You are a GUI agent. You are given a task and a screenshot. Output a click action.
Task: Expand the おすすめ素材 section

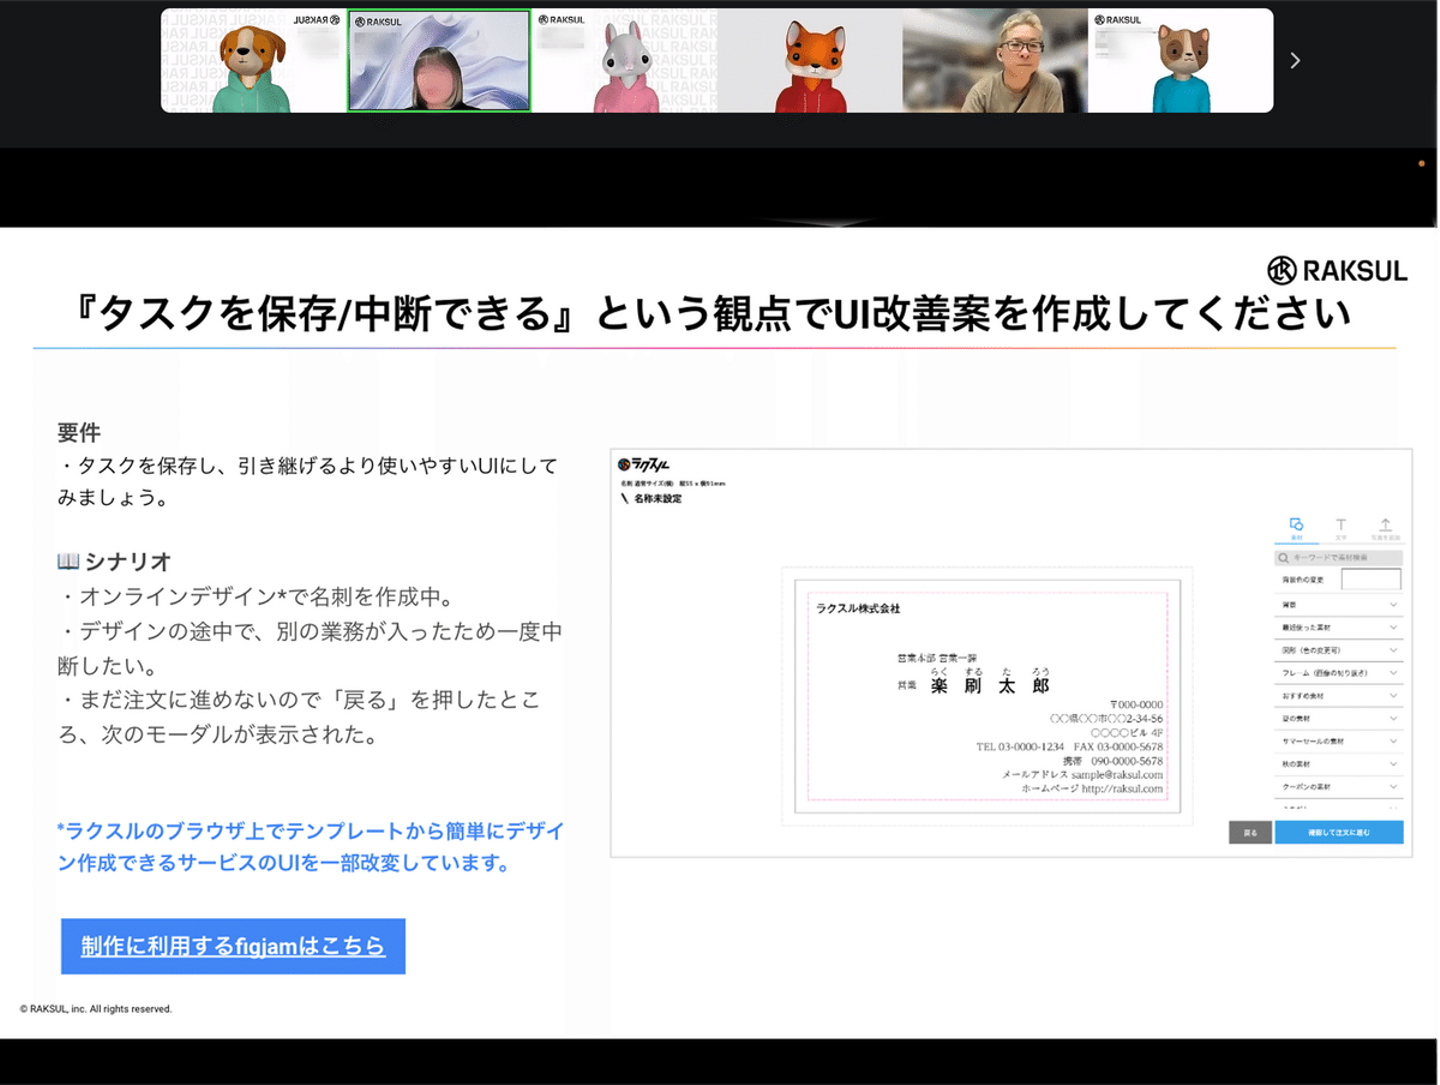[1338, 696]
